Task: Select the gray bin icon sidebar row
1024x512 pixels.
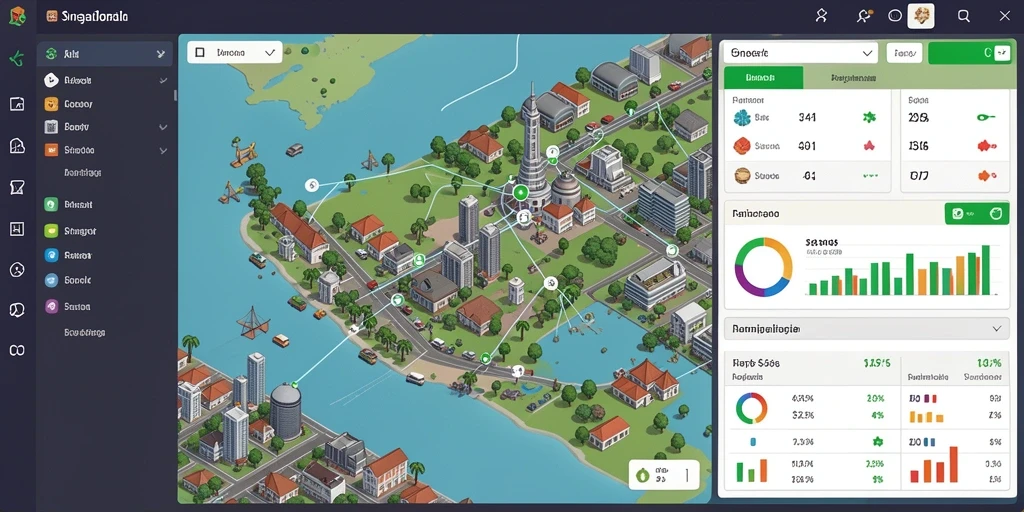Action: pyautogui.click(x=106, y=127)
